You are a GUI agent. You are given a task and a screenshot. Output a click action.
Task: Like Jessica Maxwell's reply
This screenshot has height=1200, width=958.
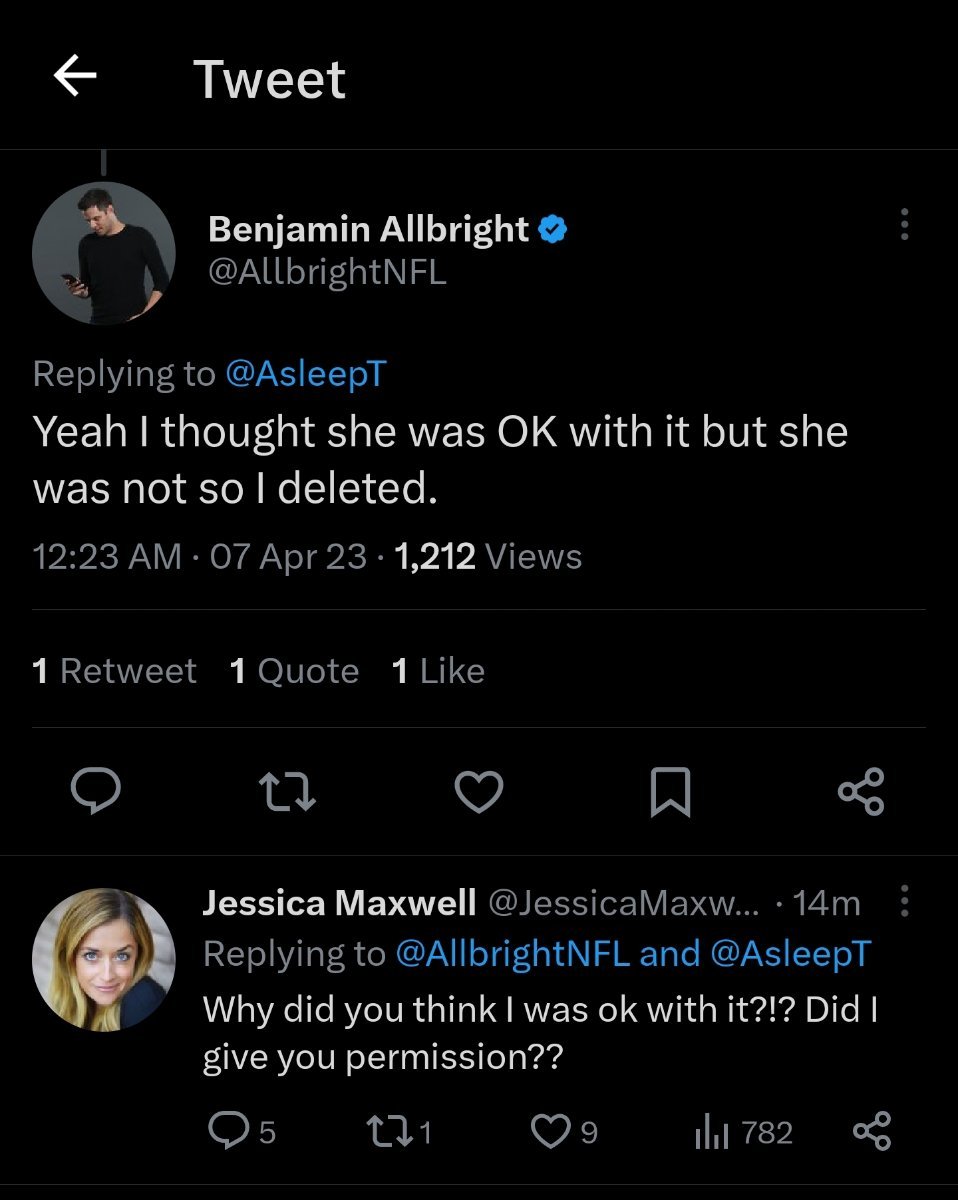pyautogui.click(x=549, y=1131)
